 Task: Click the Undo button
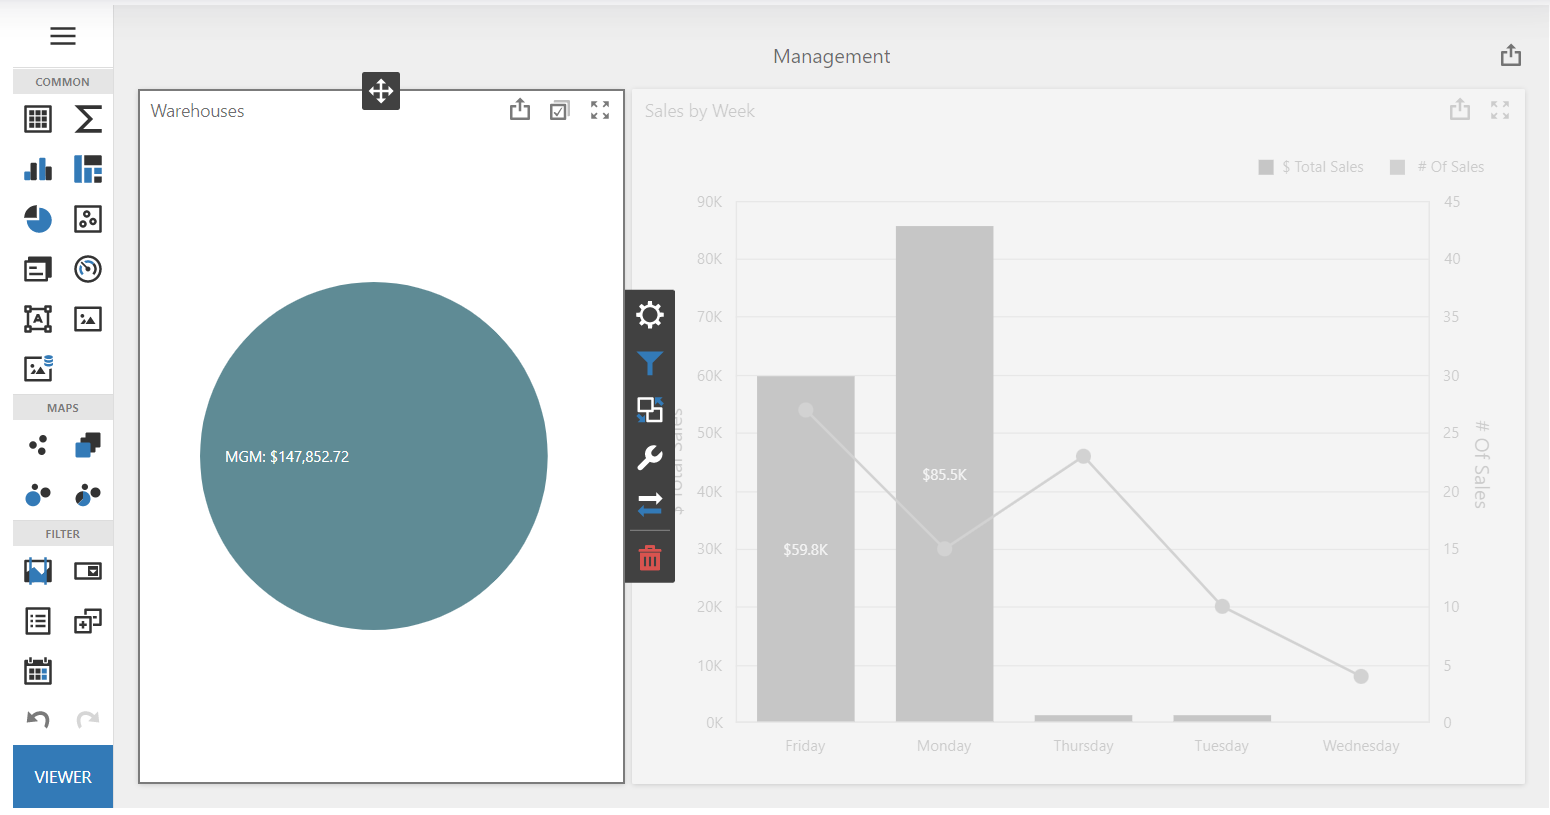(x=38, y=719)
